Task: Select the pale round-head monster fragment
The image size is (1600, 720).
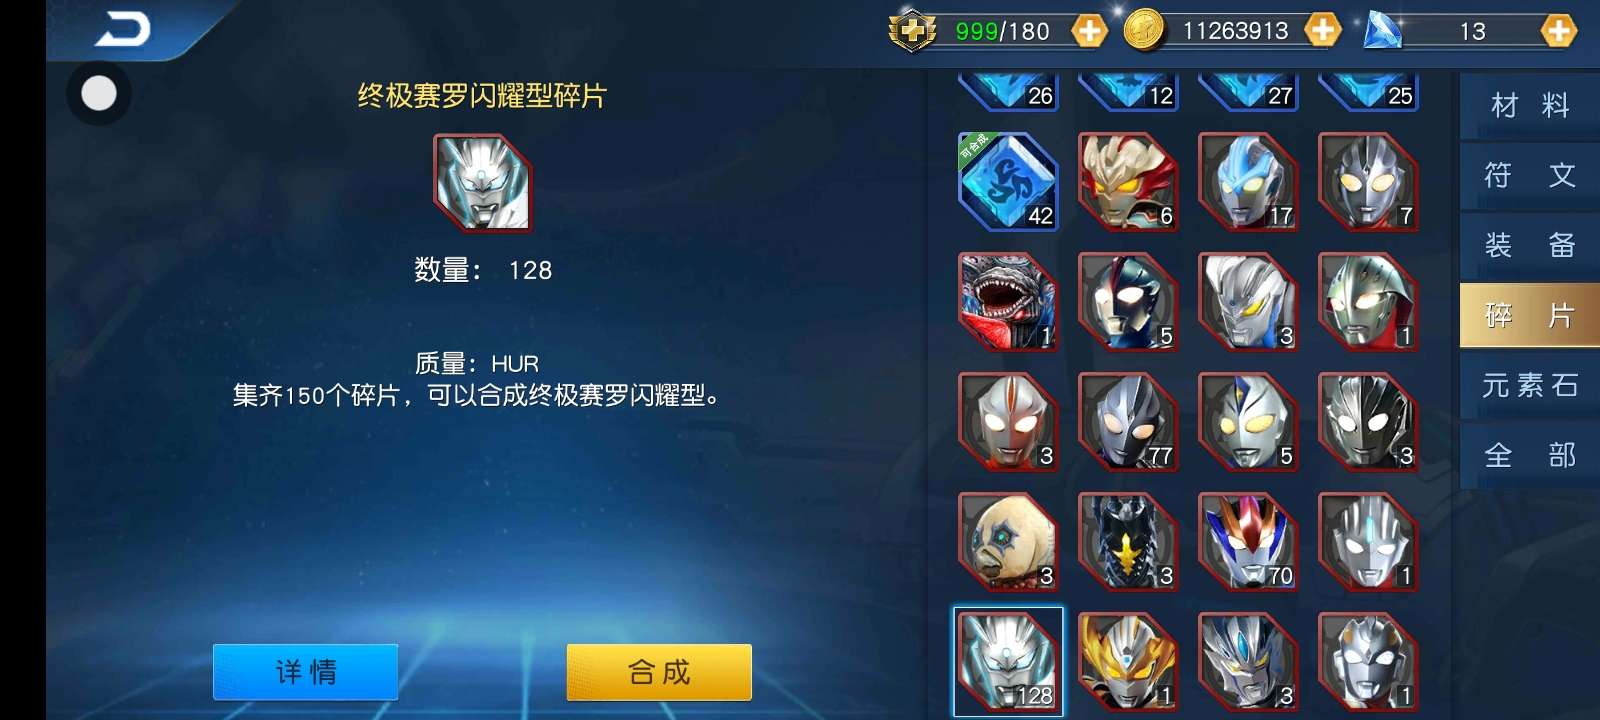Action: point(1008,542)
